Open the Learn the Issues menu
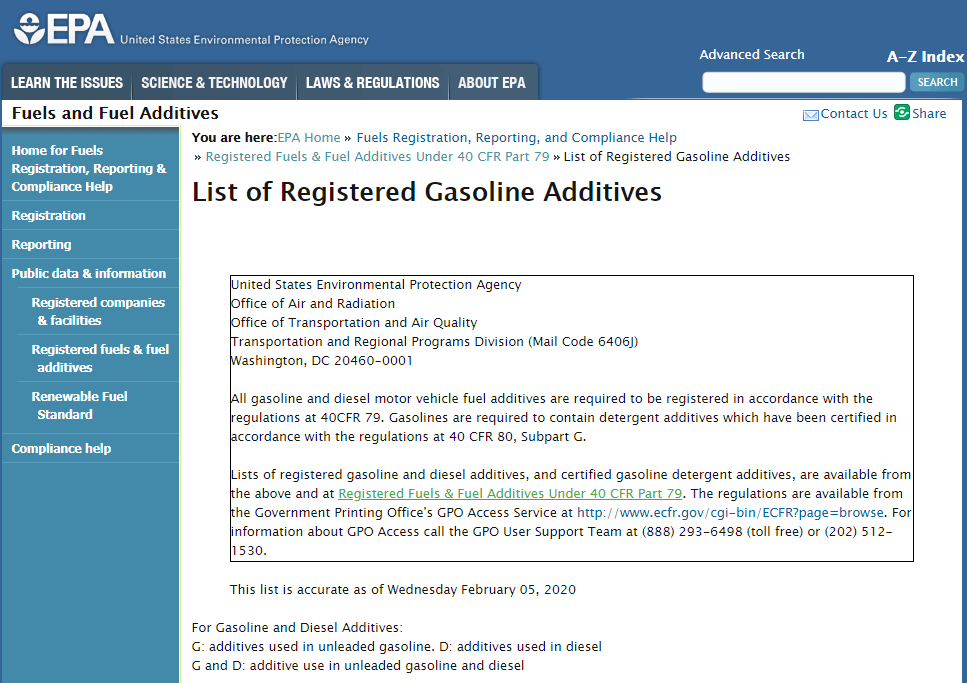 [67, 83]
